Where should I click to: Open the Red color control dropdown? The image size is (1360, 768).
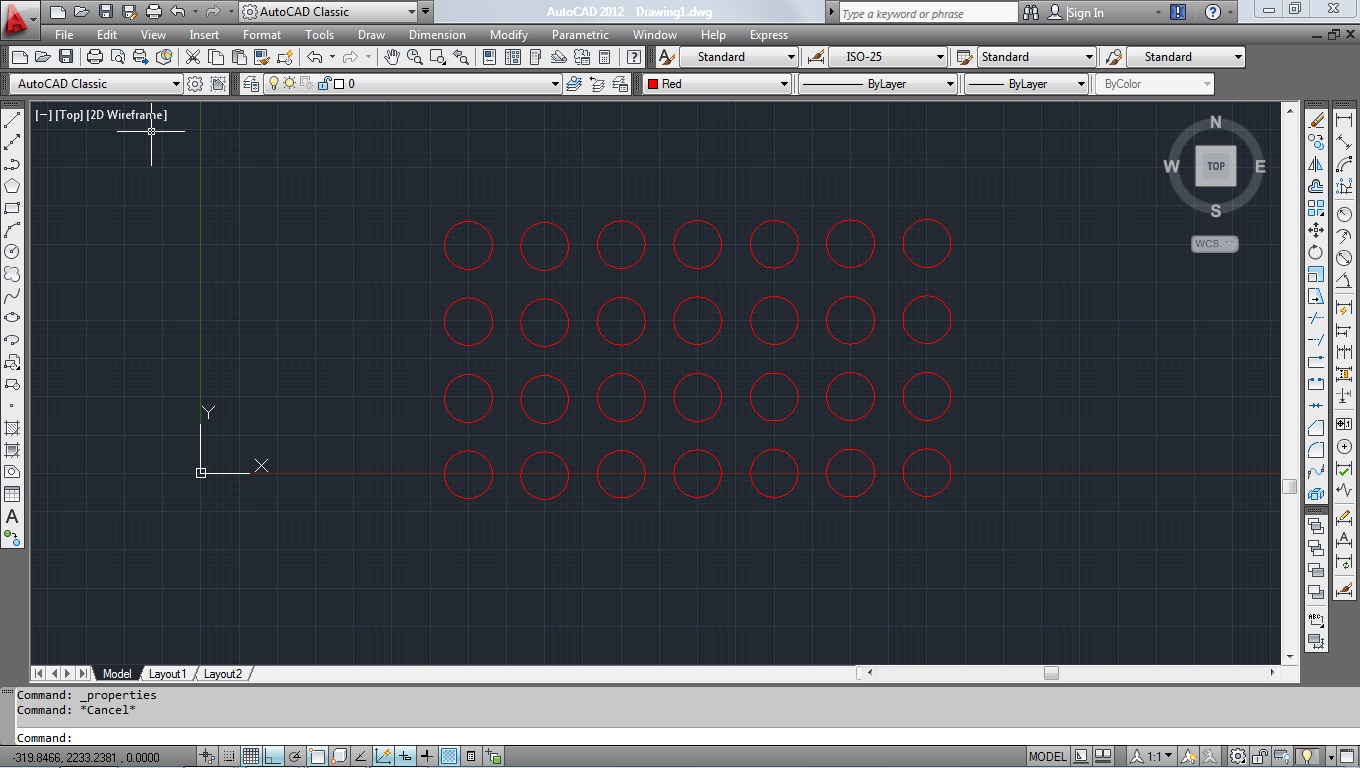point(717,84)
